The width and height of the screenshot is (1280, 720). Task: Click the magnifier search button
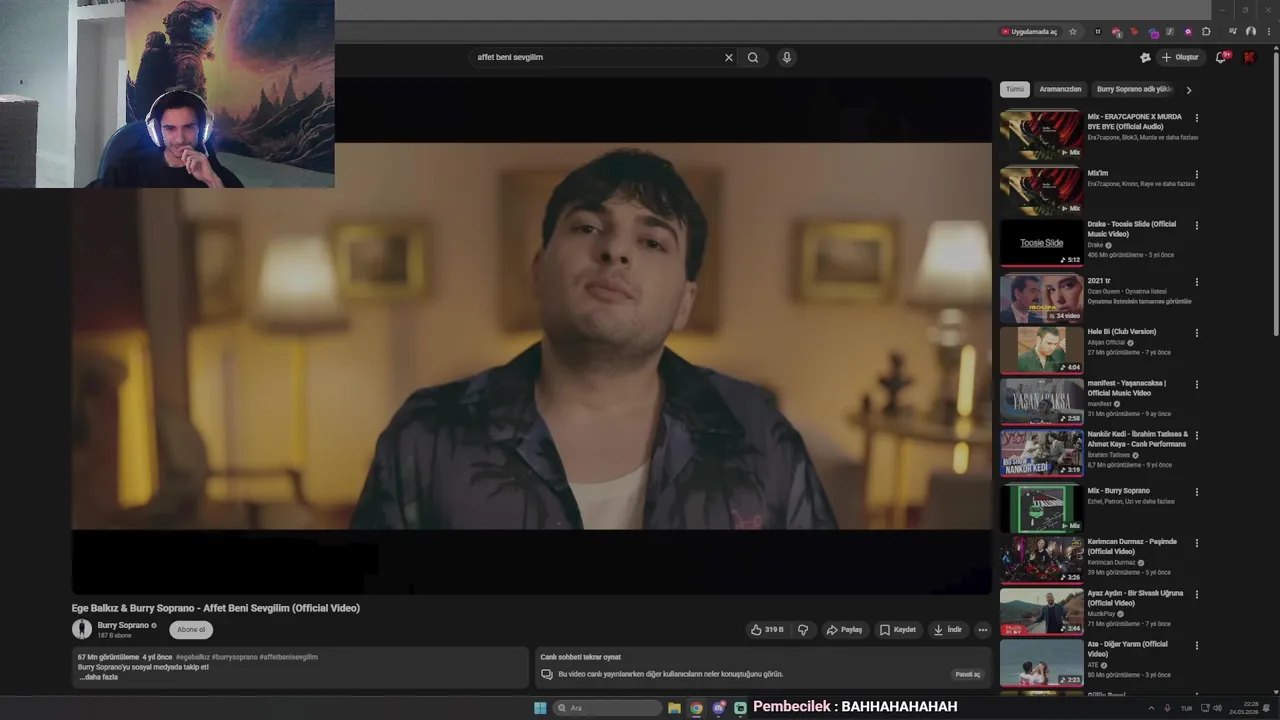click(x=753, y=57)
